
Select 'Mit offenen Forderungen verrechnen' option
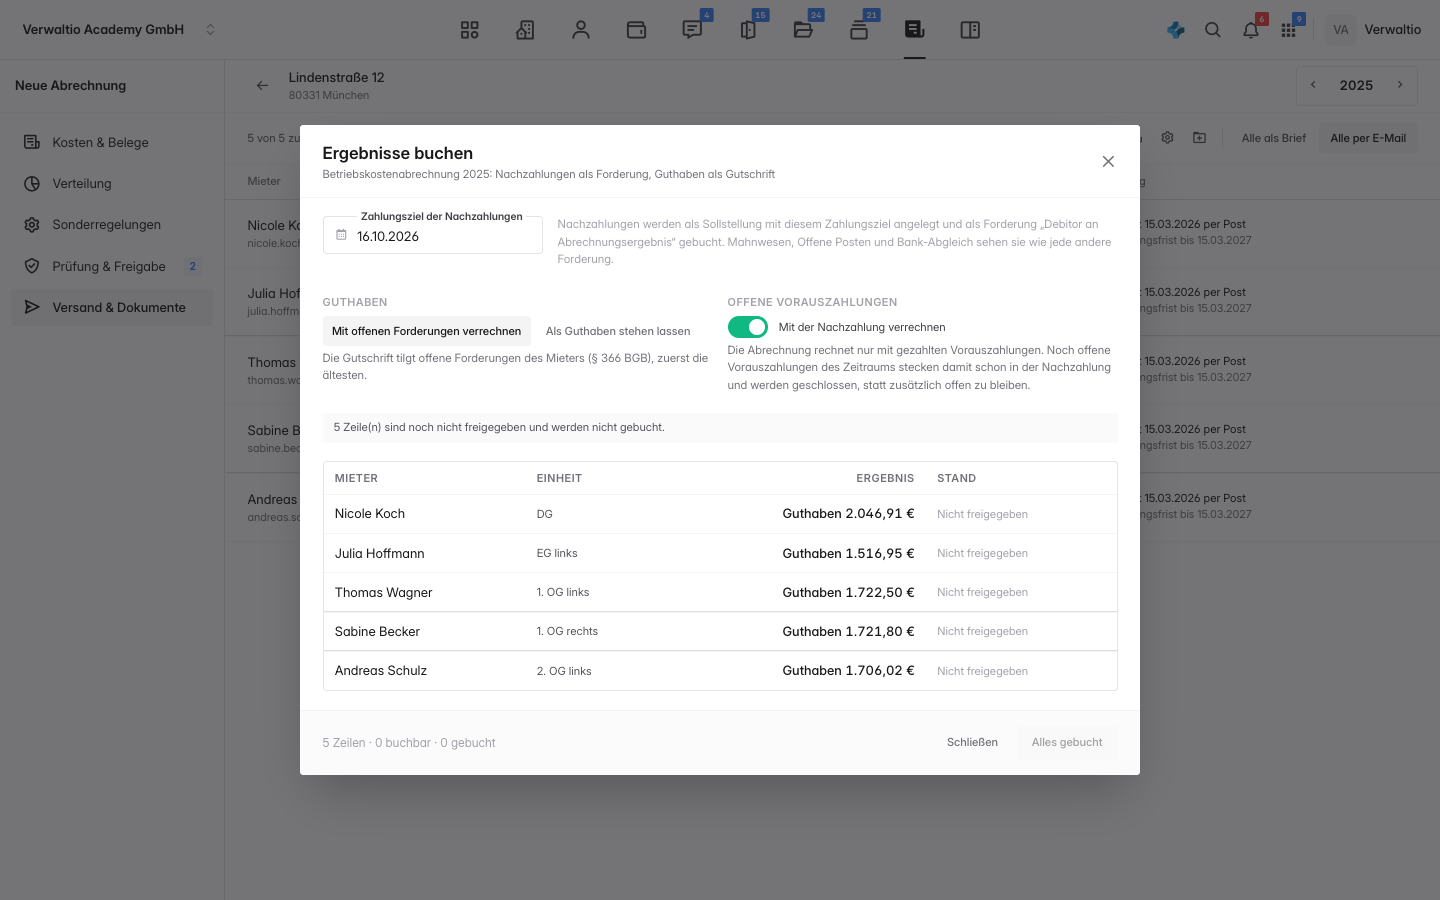427,331
